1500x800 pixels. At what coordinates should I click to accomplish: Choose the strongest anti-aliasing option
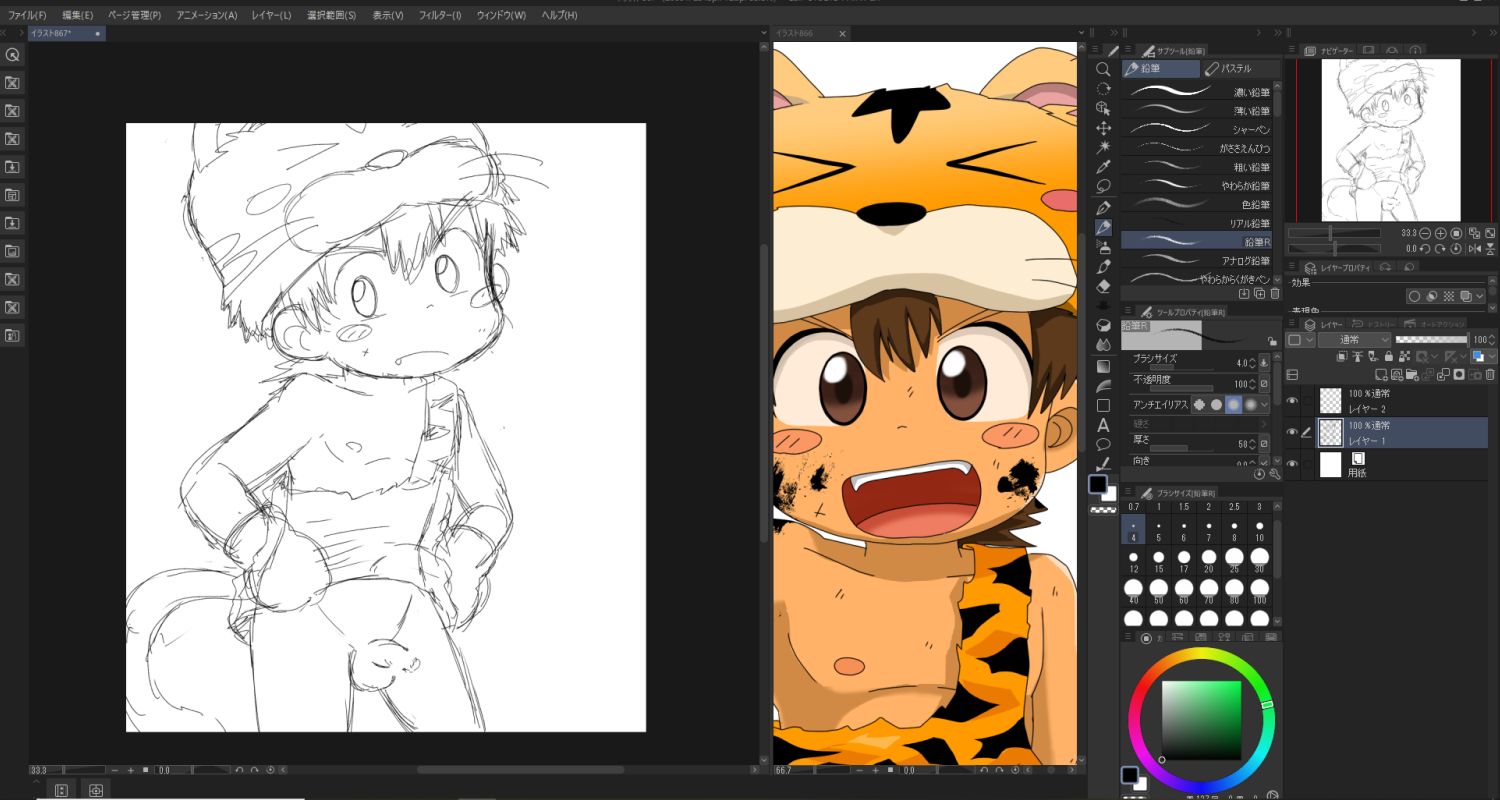1251,404
